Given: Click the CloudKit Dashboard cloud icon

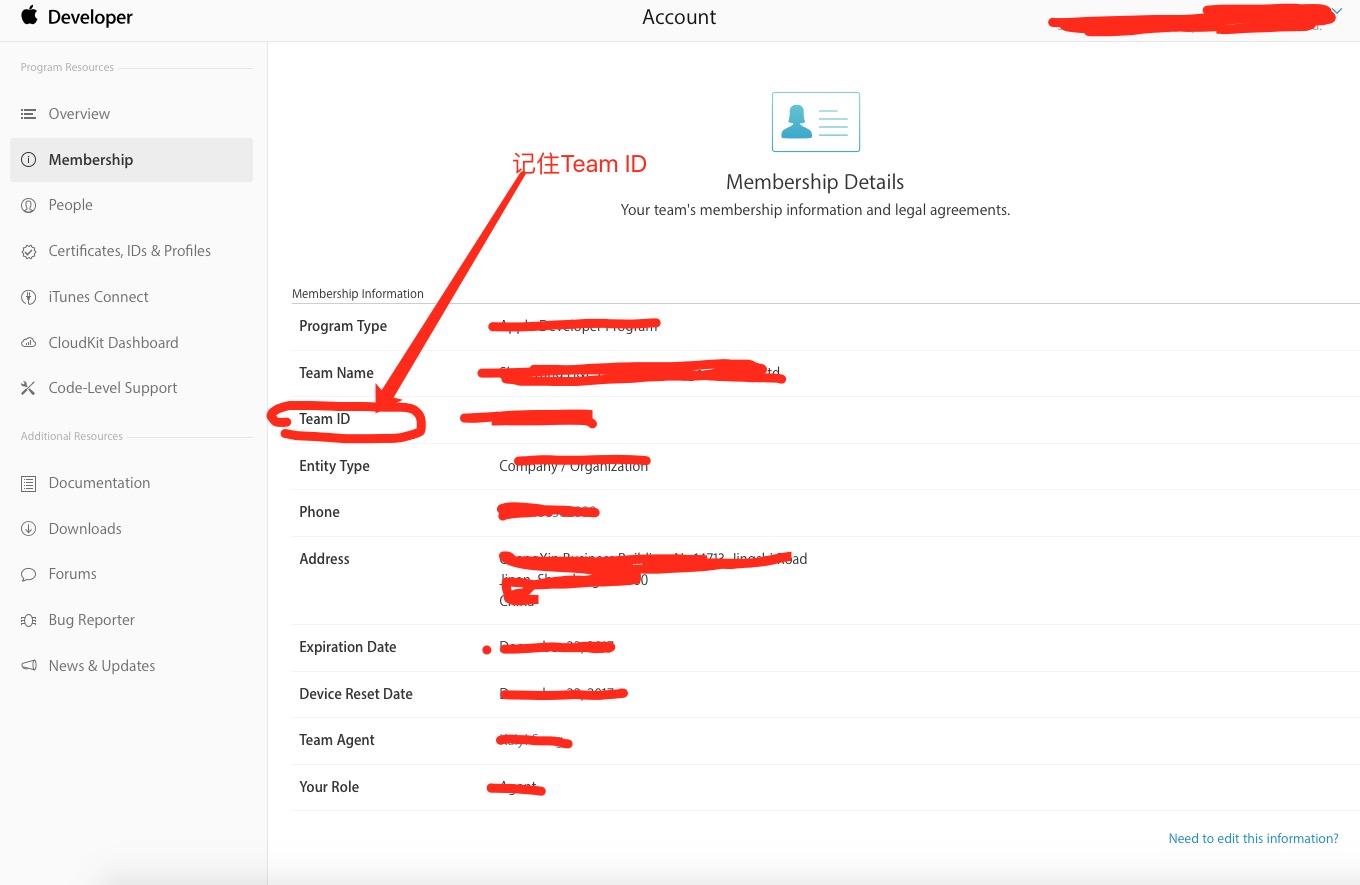Looking at the screenshot, I should pyautogui.click(x=28, y=343).
